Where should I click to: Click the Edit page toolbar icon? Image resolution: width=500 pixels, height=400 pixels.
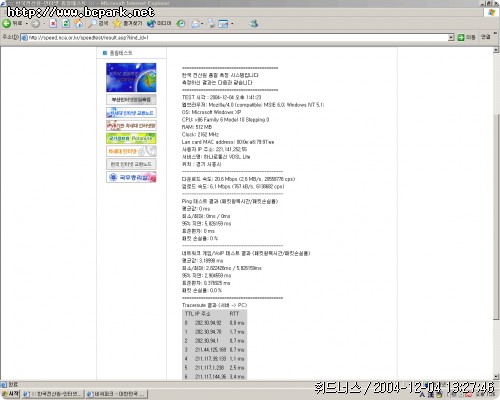[x=223, y=24]
